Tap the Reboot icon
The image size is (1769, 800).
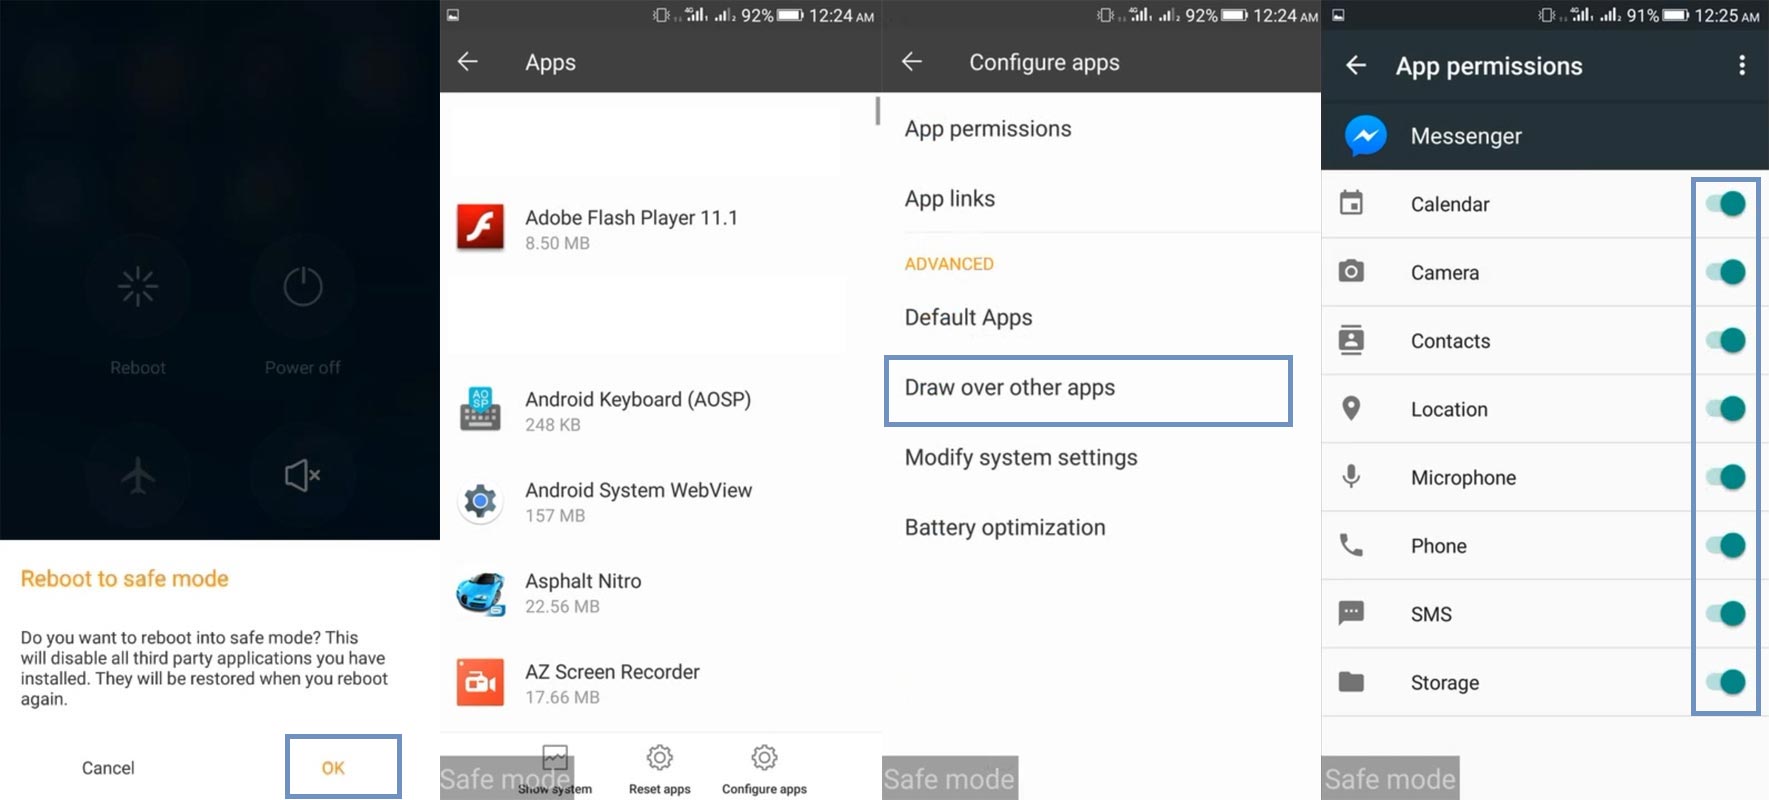pos(138,288)
